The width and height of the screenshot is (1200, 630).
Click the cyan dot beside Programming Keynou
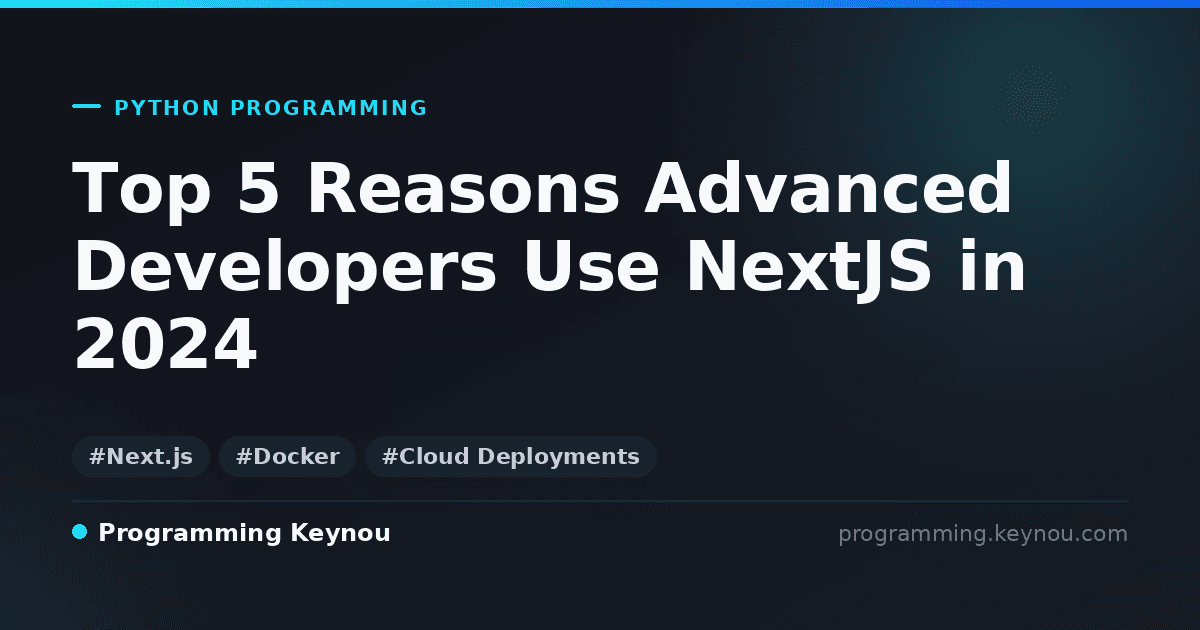click(80, 532)
